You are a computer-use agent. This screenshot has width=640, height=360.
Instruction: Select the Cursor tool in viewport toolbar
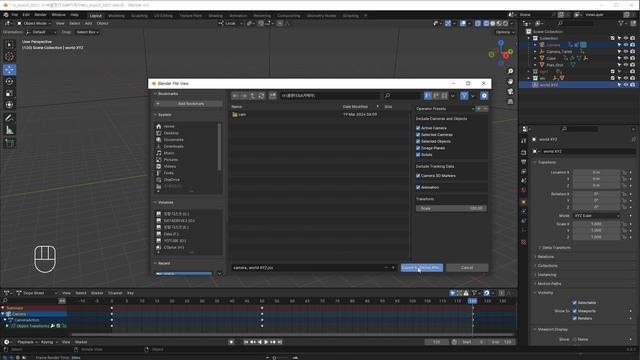[9, 56]
